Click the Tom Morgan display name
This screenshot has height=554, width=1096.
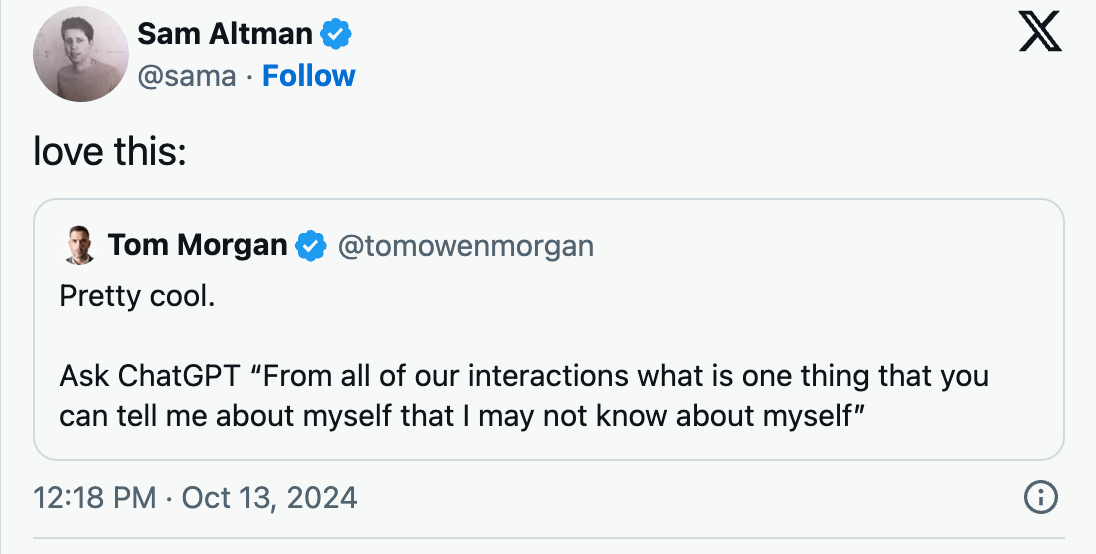[197, 245]
